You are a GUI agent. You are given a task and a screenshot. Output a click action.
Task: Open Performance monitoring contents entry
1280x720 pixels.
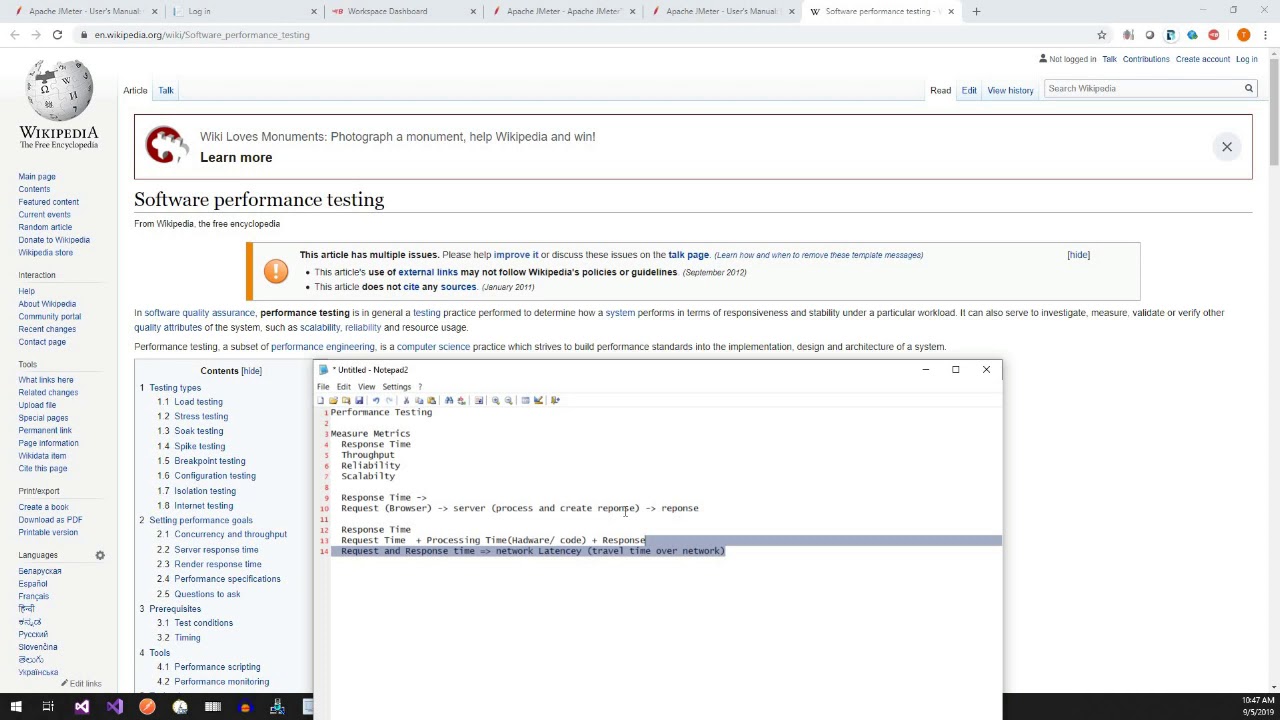222,682
